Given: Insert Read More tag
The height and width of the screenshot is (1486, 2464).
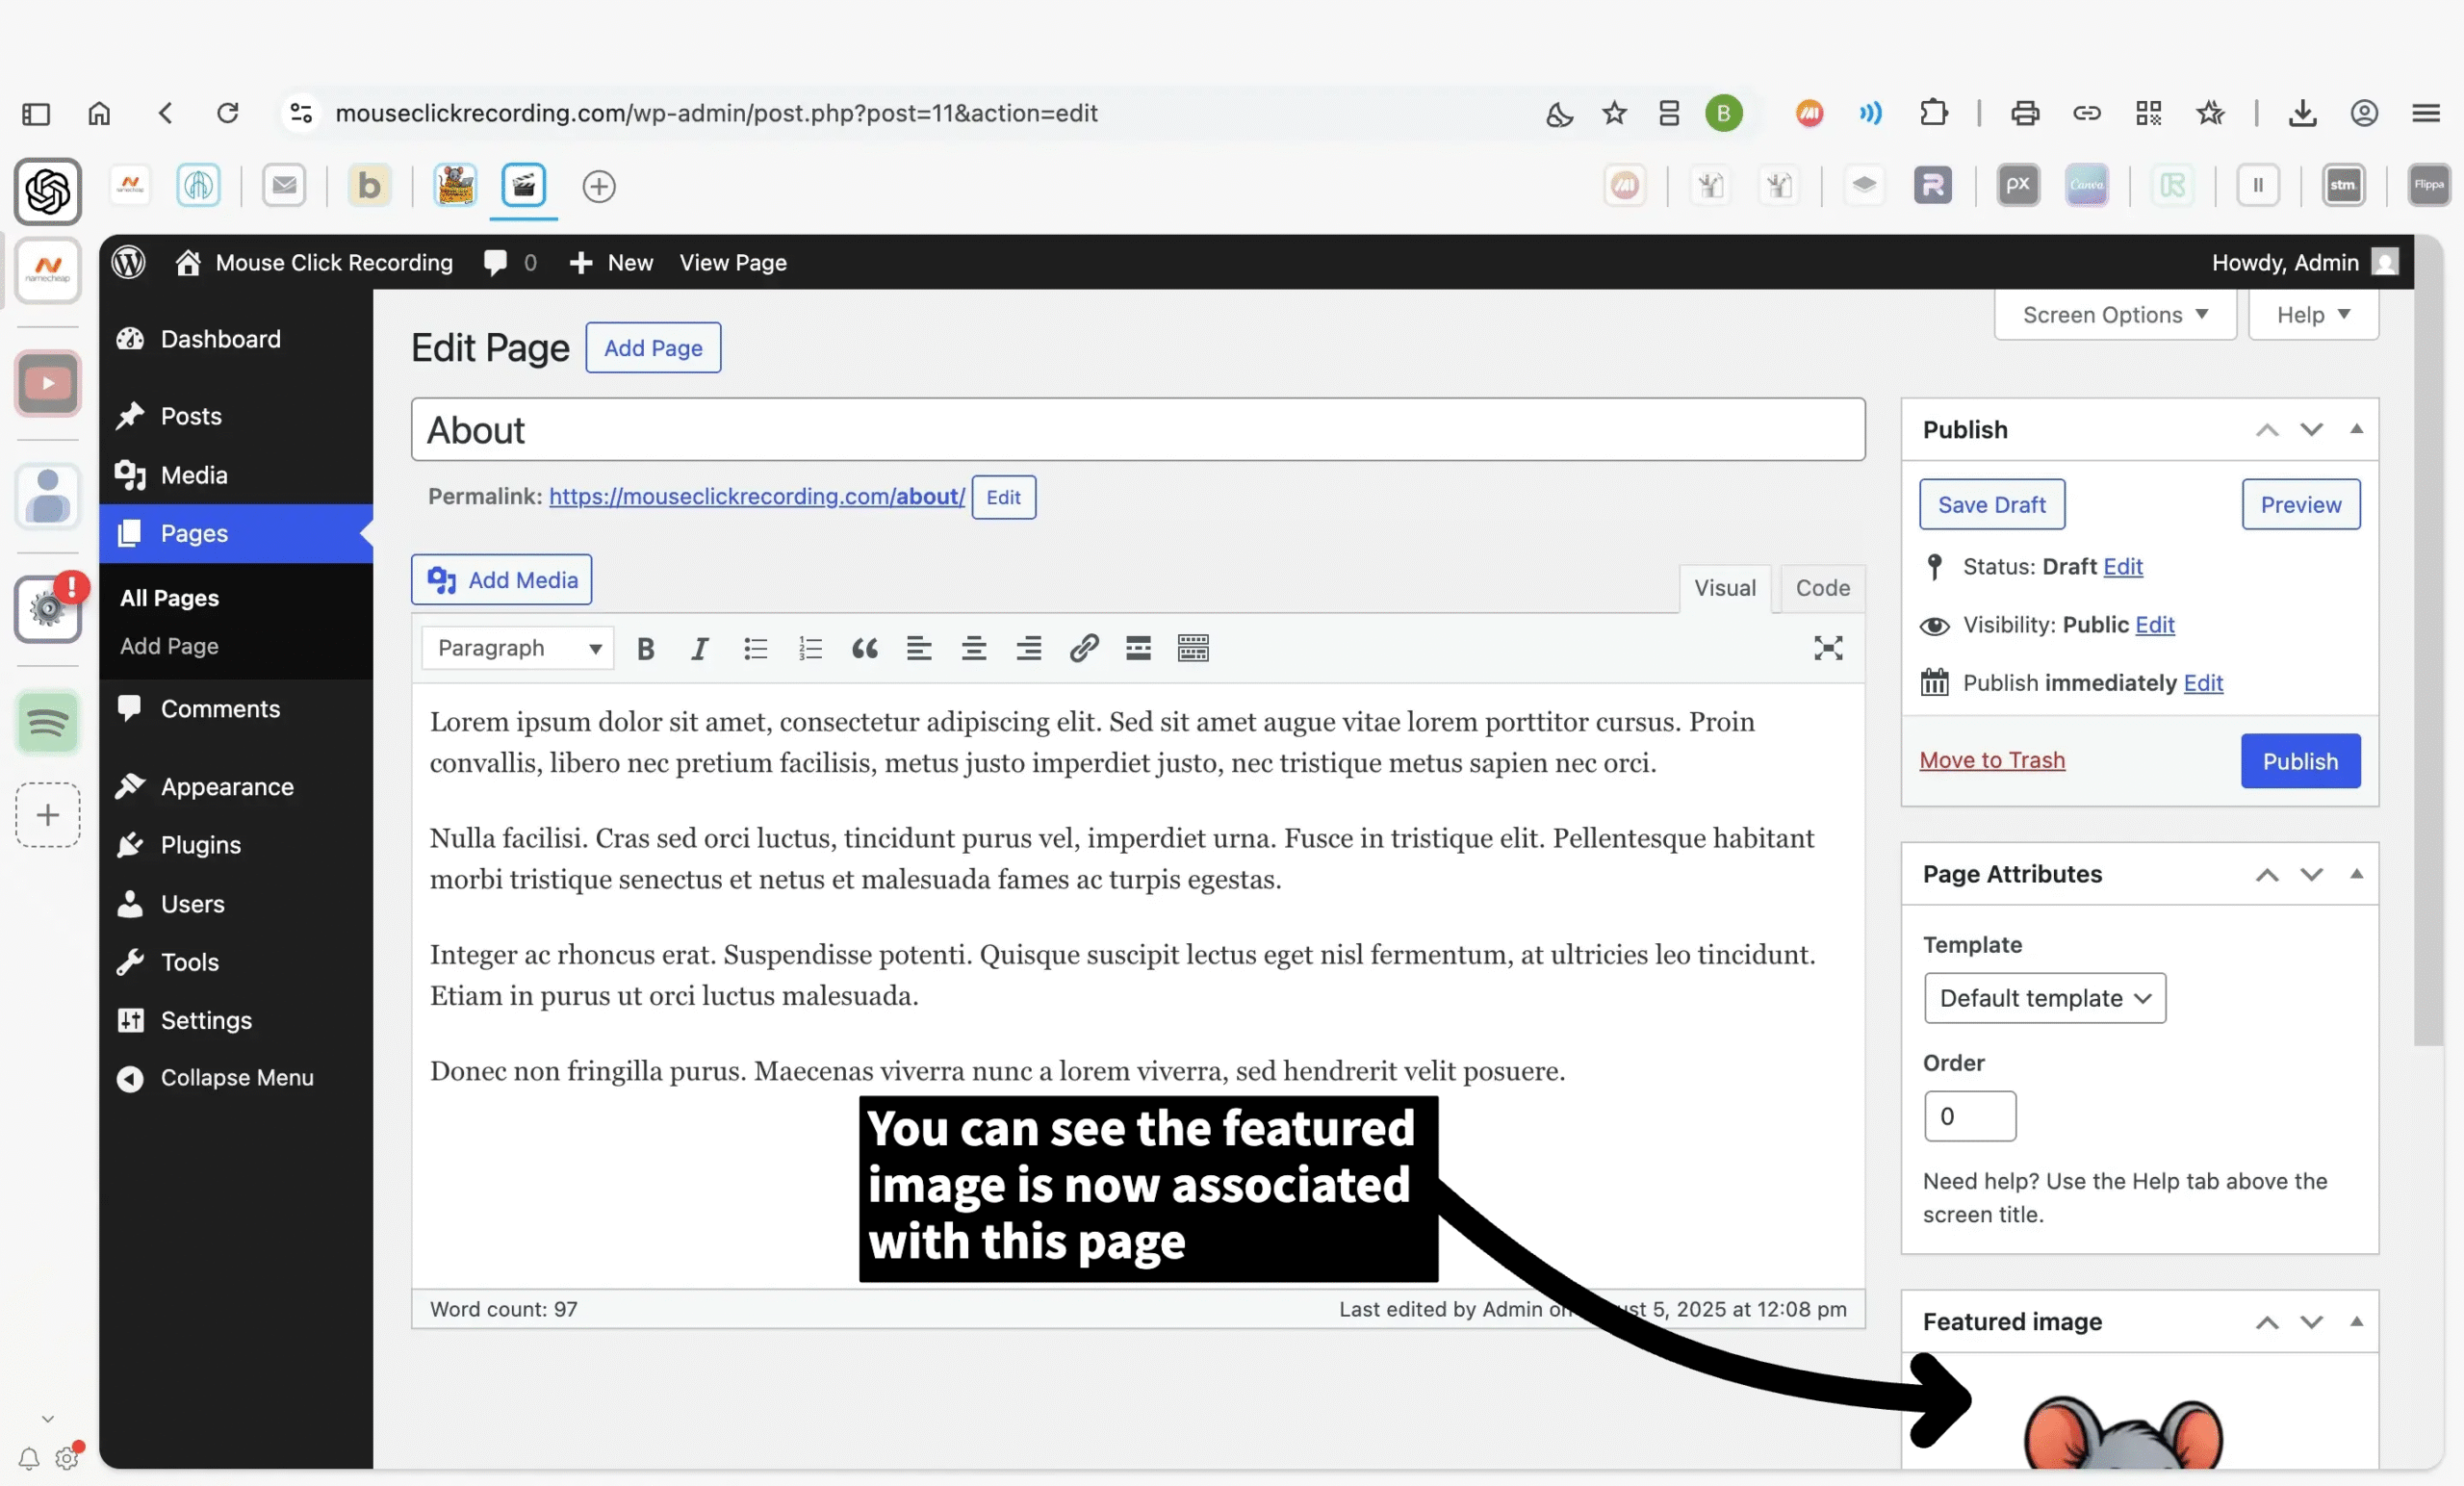Looking at the screenshot, I should click(1138, 649).
